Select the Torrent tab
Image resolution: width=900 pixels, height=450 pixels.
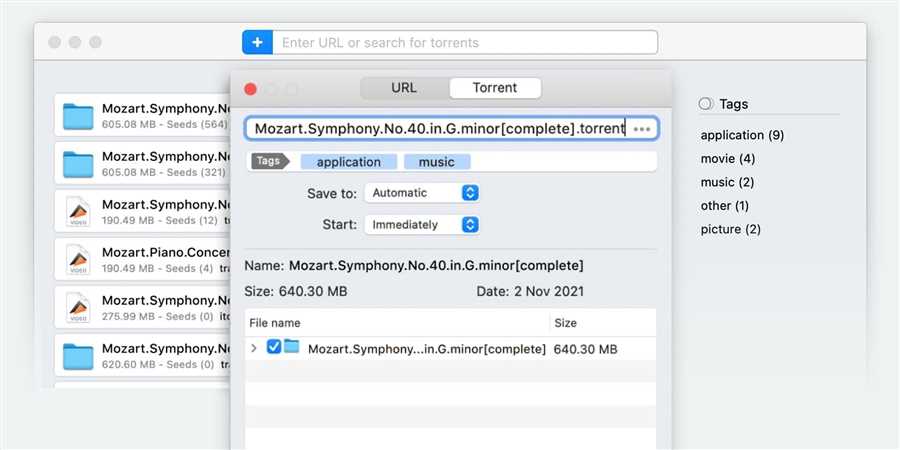point(495,88)
